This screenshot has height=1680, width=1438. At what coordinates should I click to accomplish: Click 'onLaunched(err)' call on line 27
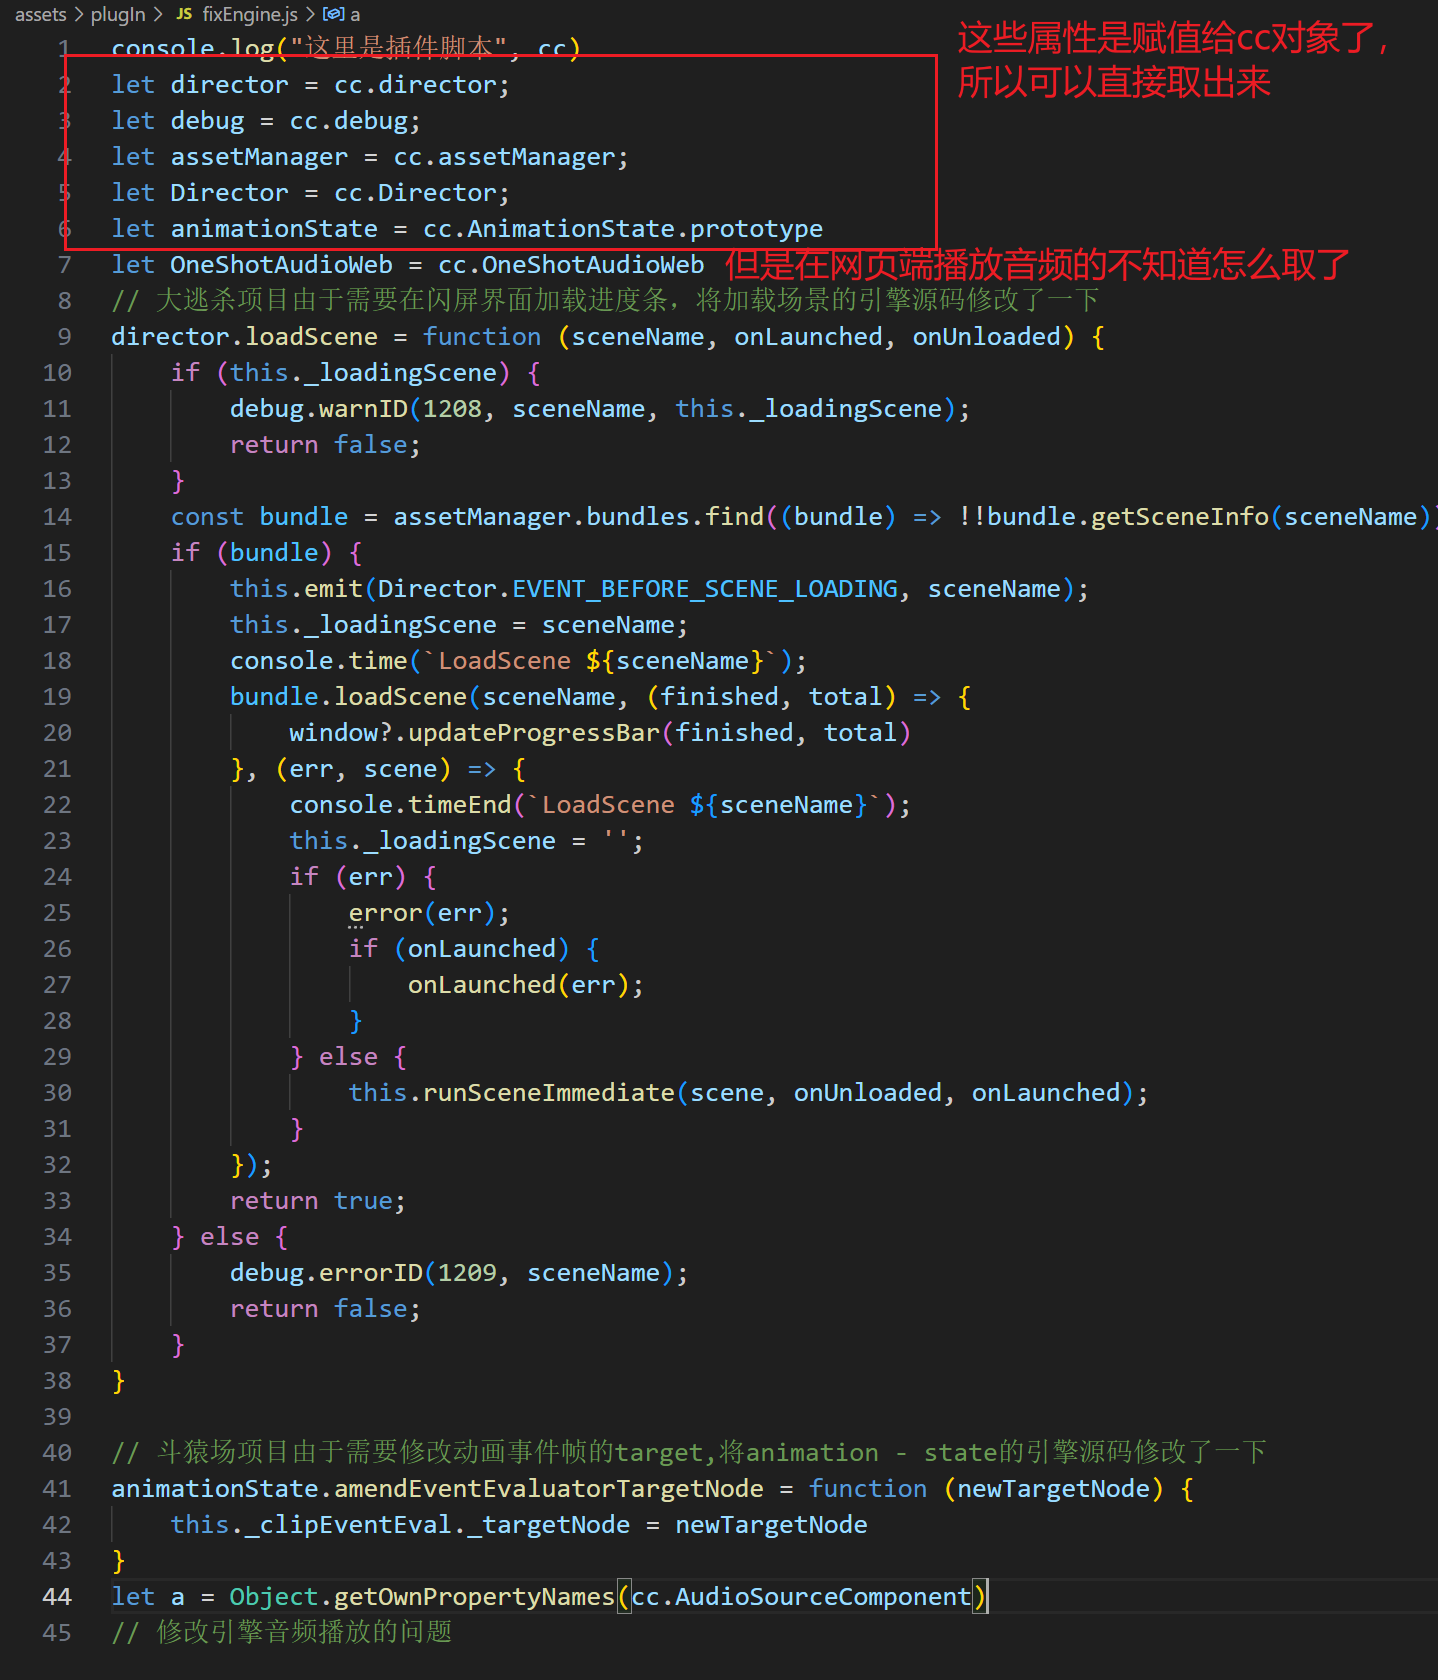pos(519,985)
